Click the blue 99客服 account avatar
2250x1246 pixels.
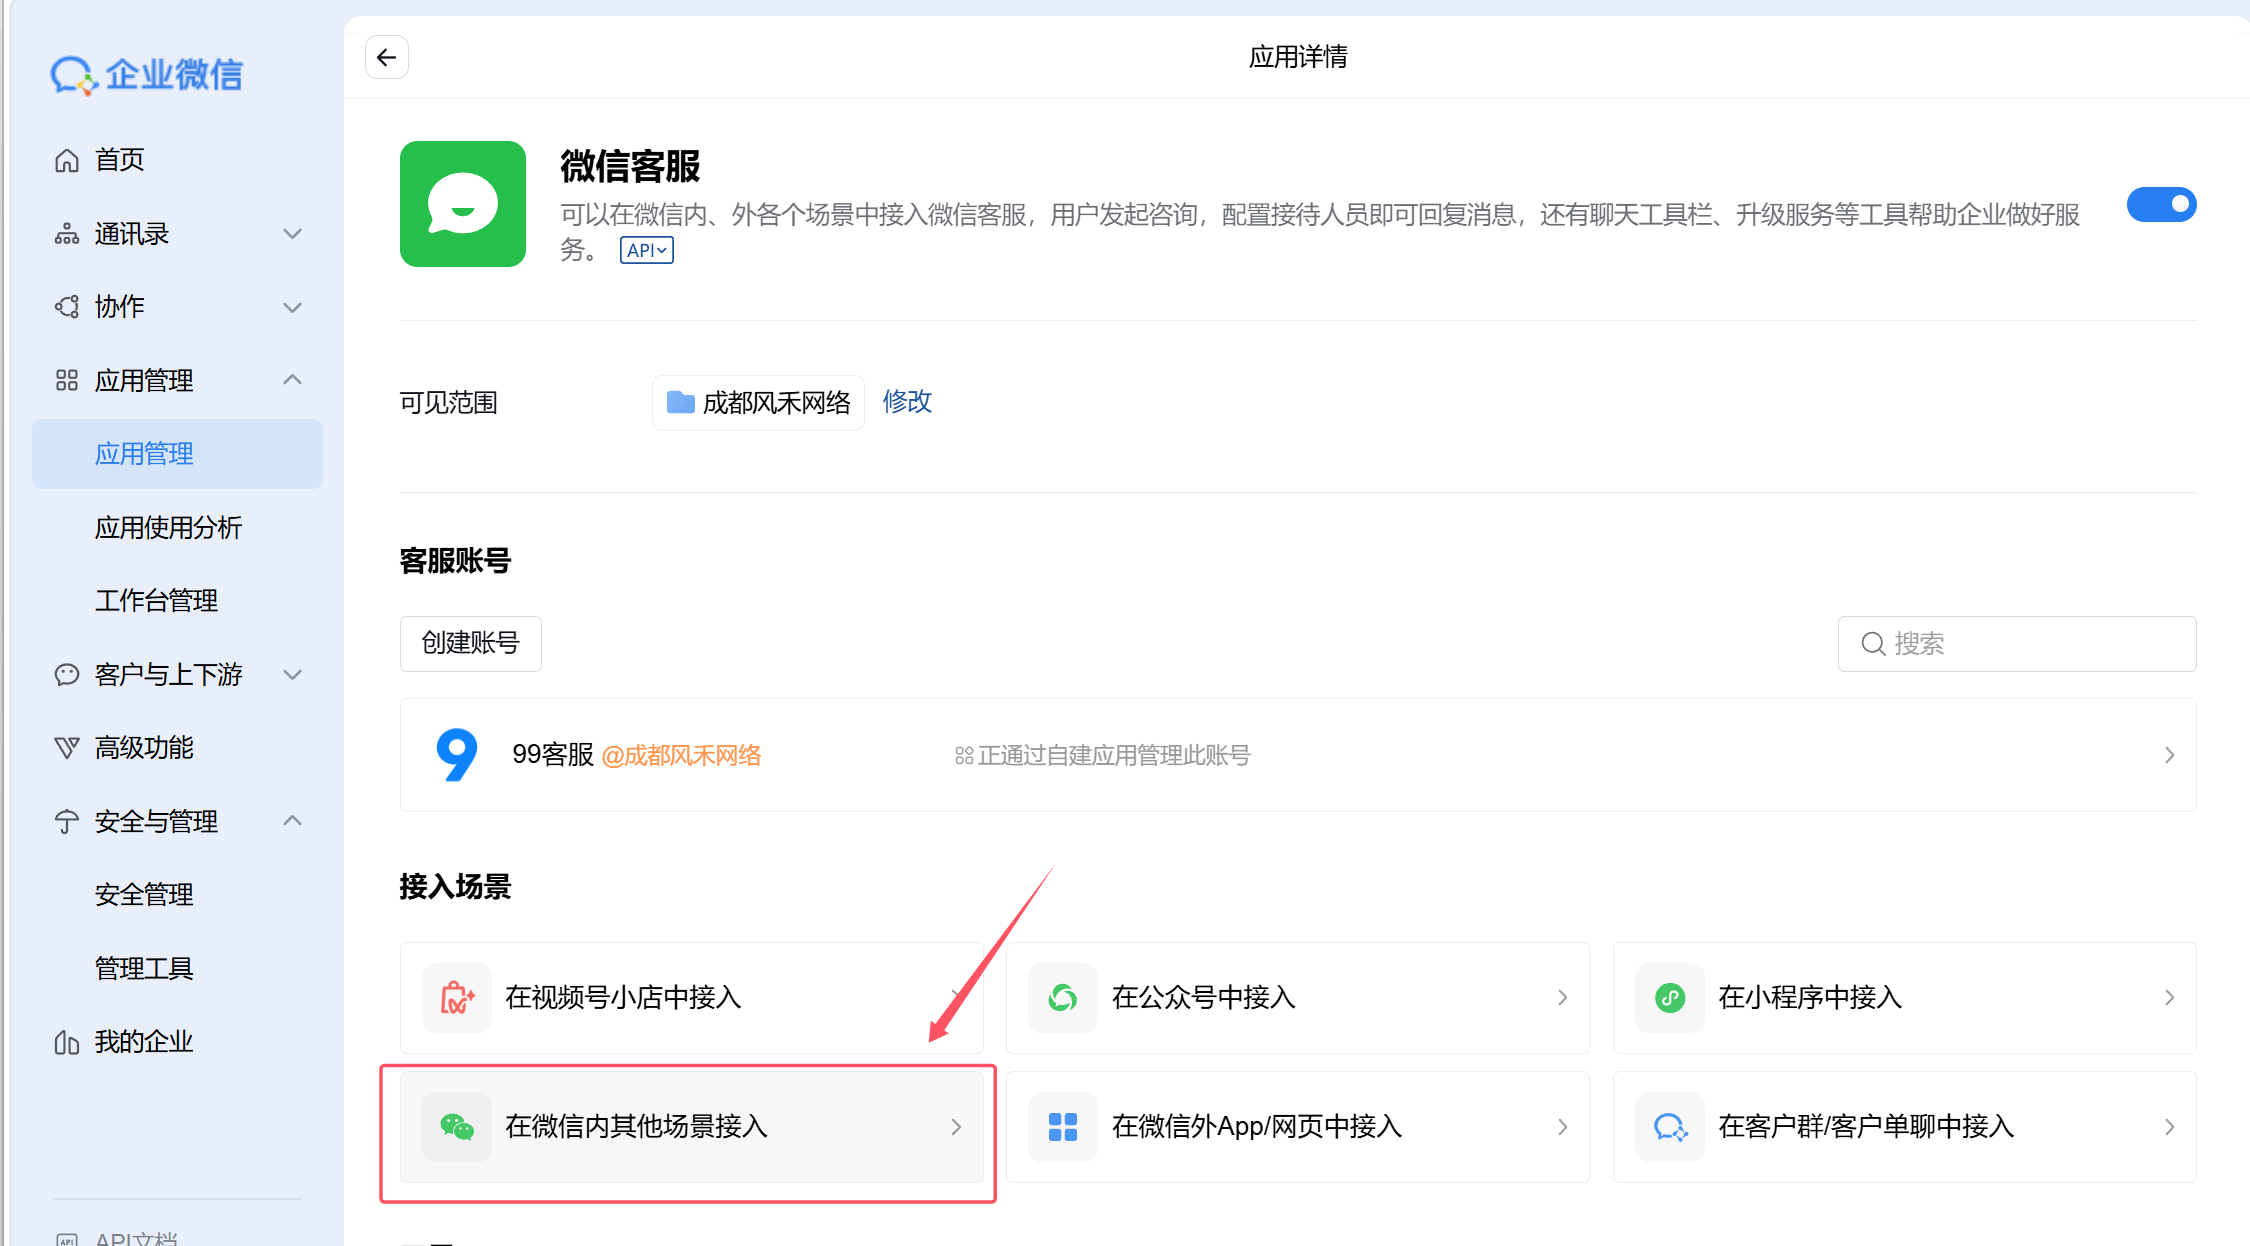click(x=457, y=755)
